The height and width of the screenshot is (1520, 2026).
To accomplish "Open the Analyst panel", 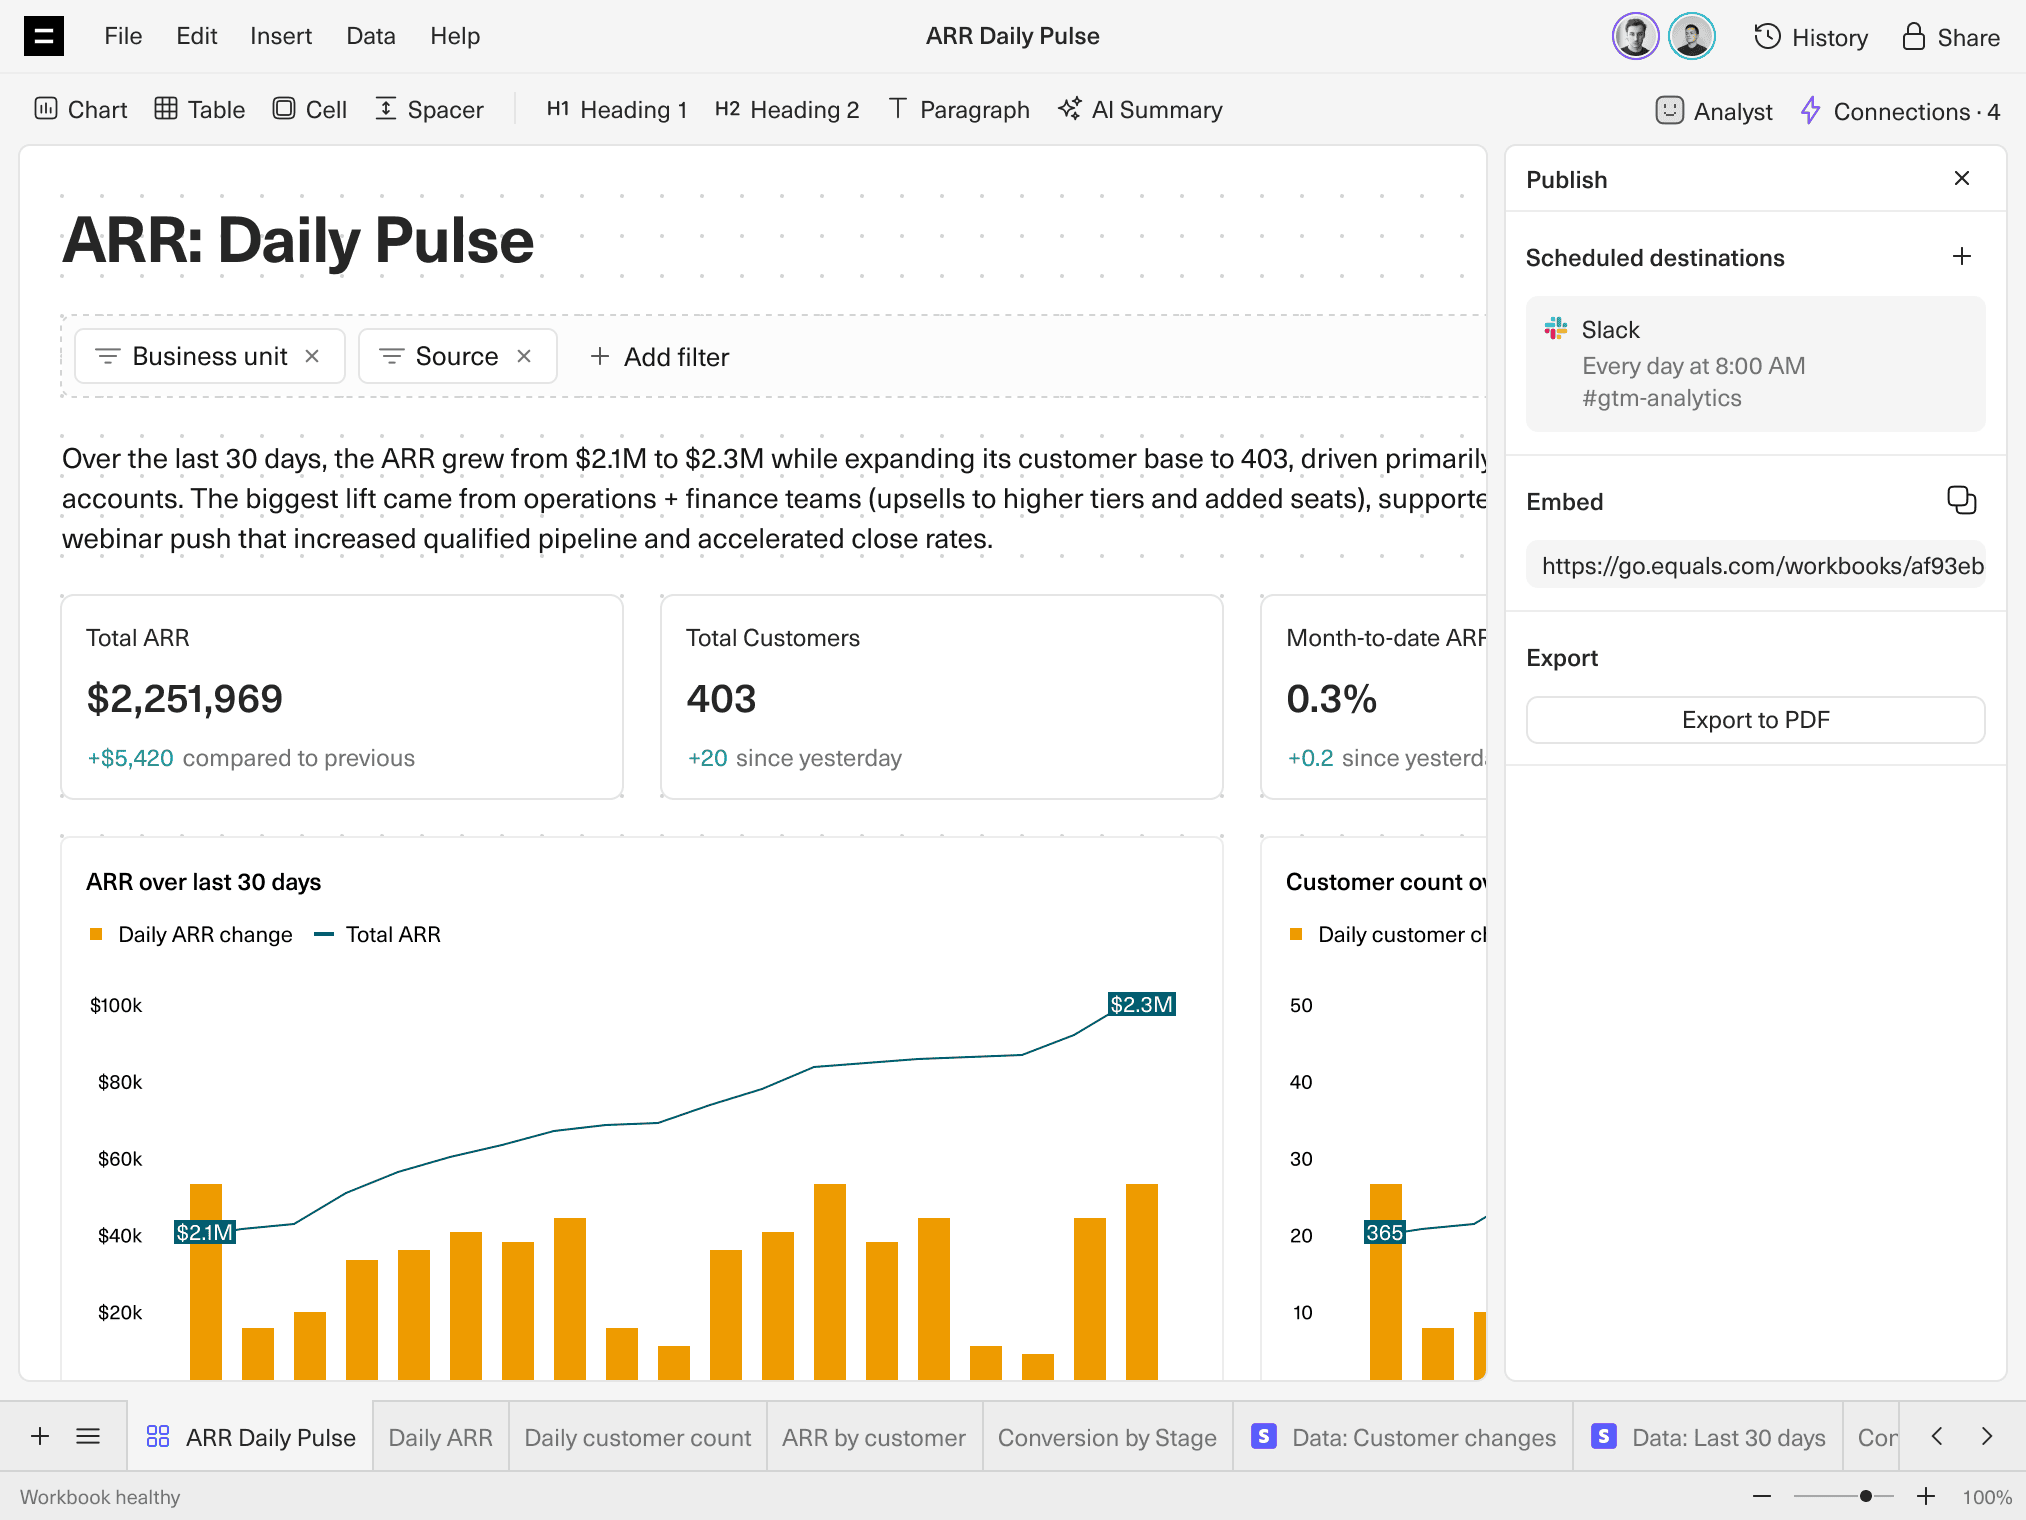I will pos(1712,111).
